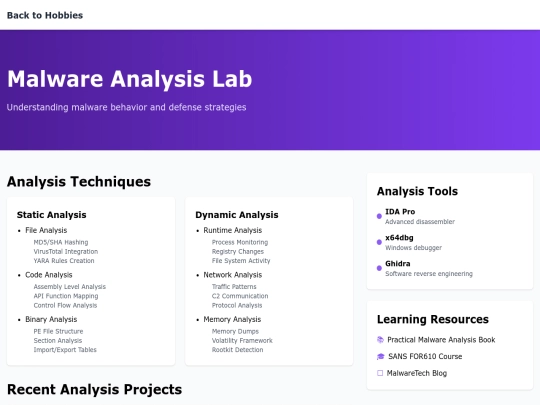Click the Software reverse engineering description
The image size is (540, 405).
click(429, 274)
